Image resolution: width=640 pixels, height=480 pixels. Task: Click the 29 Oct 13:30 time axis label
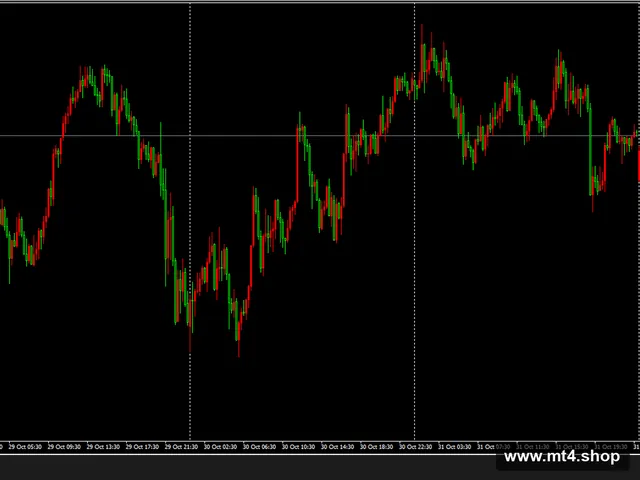tap(103, 447)
